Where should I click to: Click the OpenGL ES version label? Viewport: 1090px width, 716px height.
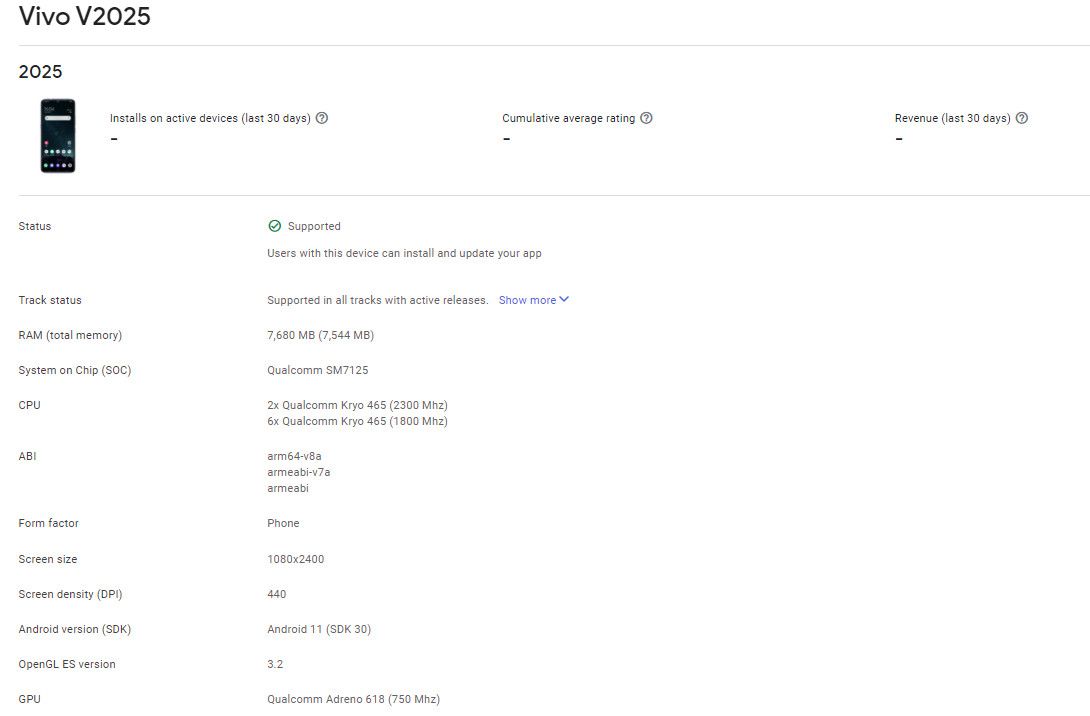(67, 664)
